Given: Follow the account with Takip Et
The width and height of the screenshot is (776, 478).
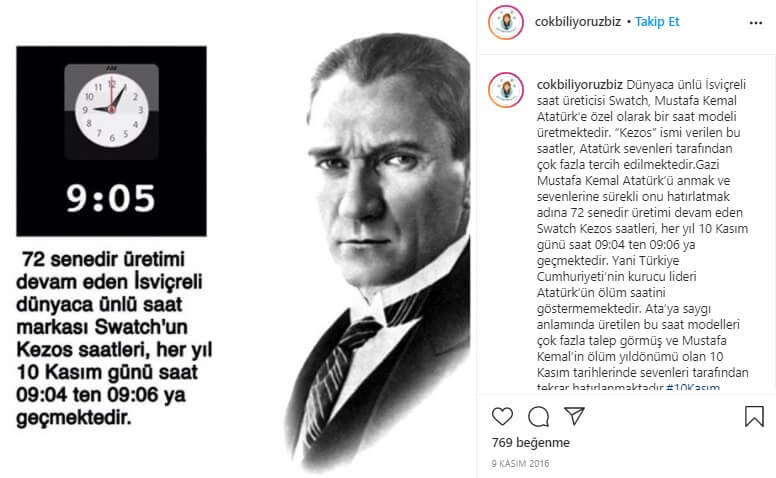Looking at the screenshot, I should 657,22.
